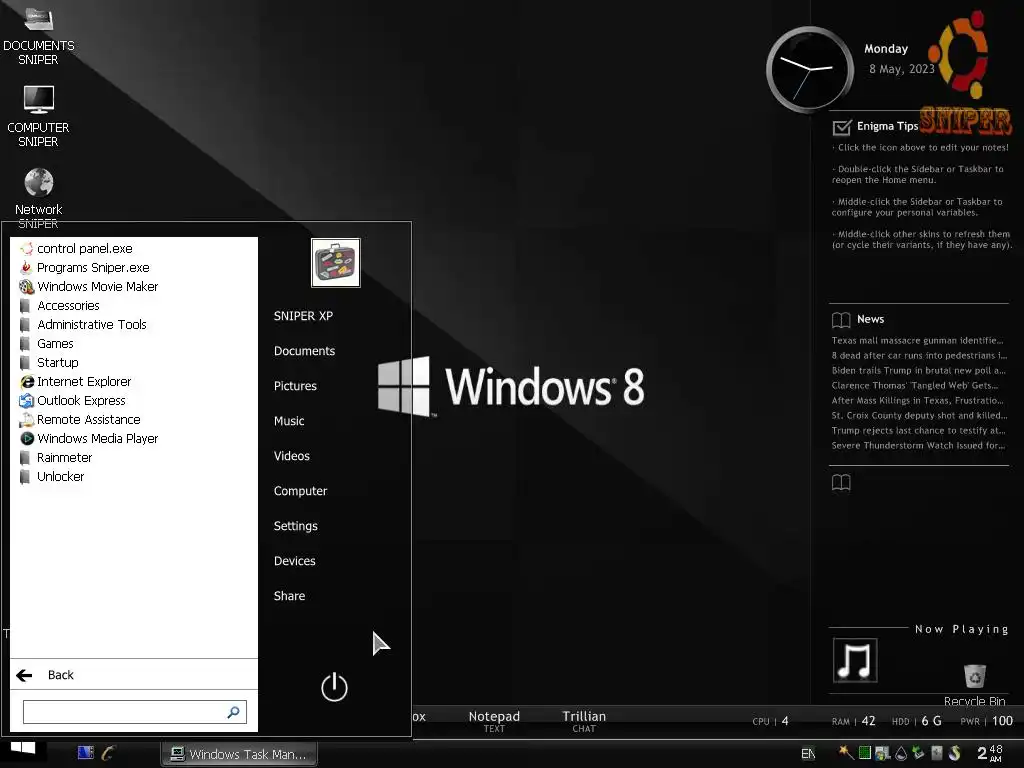Open Videos in the start menu
1024x768 pixels.
[291, 456]
